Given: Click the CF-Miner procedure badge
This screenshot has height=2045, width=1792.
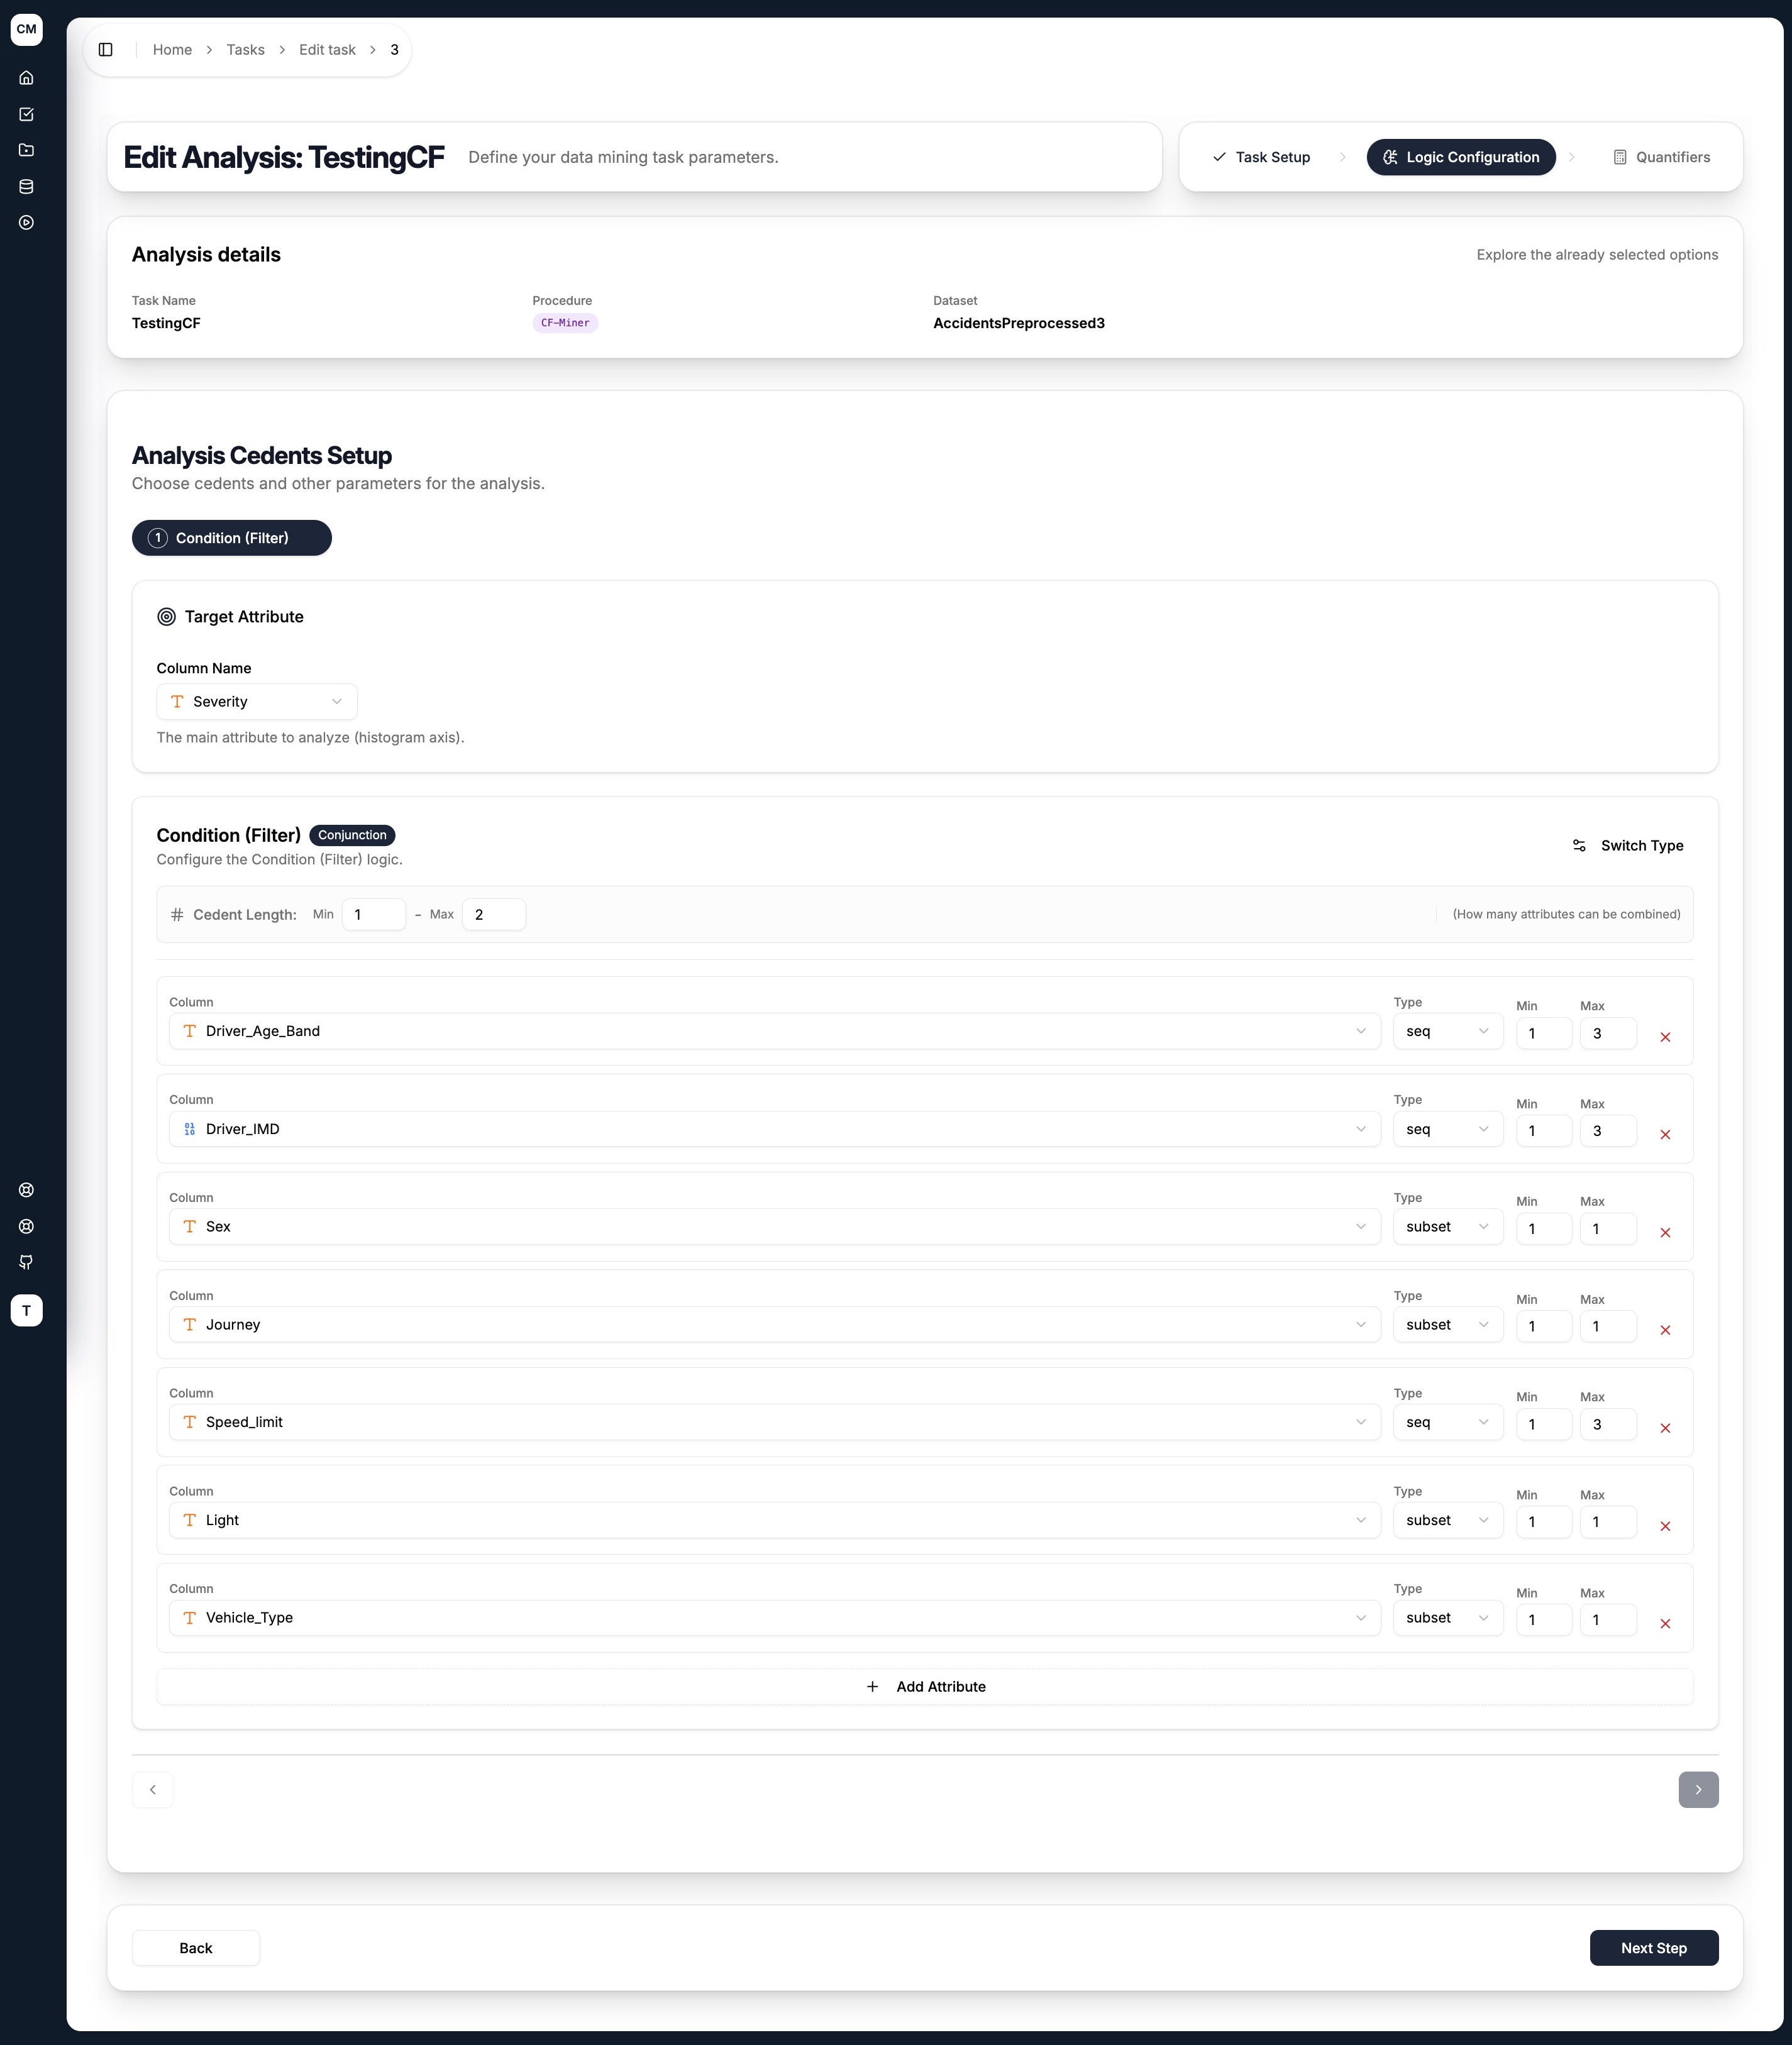Looking at the screenshot, I should click(565, 323).
